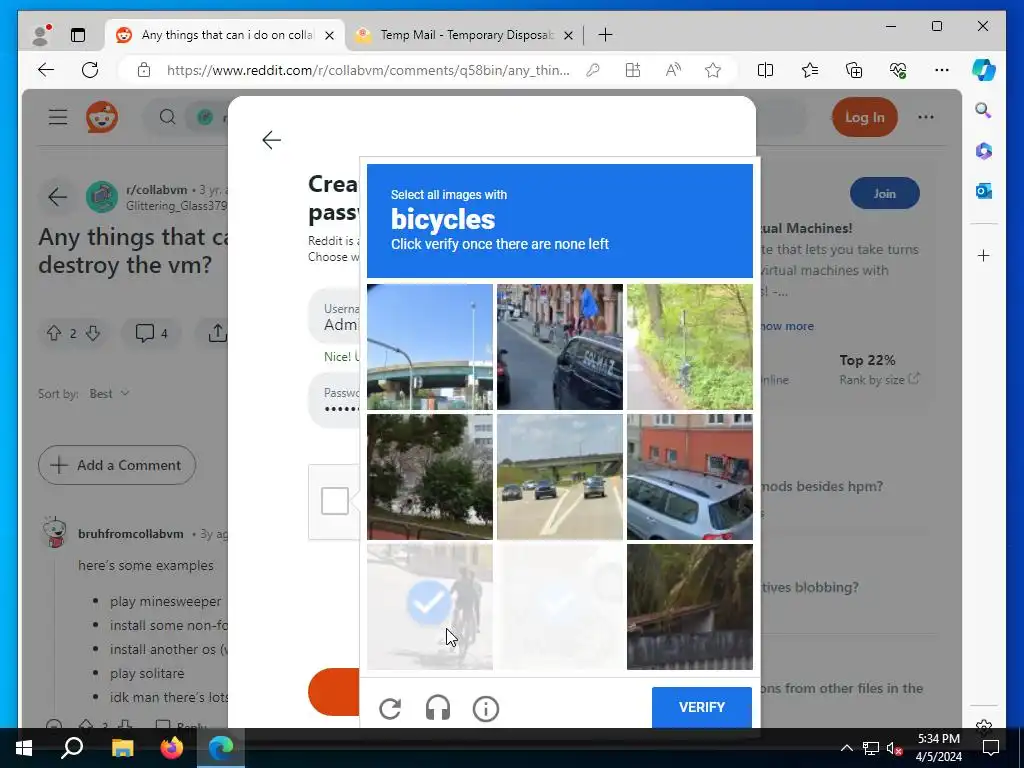Share the post with the share icon
The height and width of the screenshot is (768, 1024).
point(217,333)
